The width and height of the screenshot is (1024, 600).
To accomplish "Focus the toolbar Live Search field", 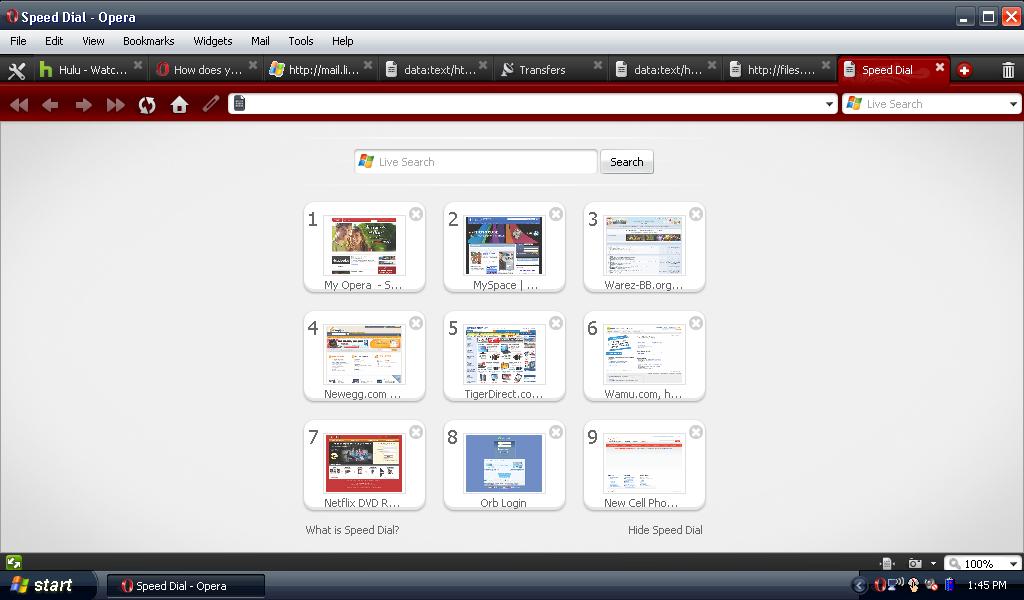I will pyautogui.click(x=931, y=104).
